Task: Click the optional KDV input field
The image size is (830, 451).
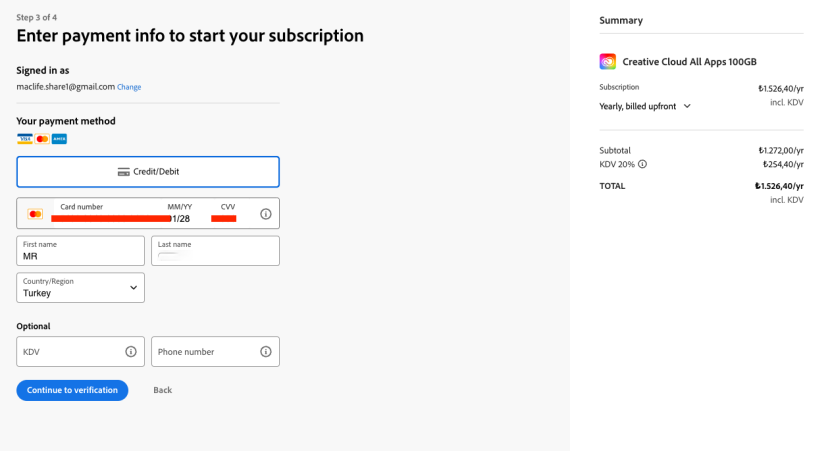Action: point(70,352)
